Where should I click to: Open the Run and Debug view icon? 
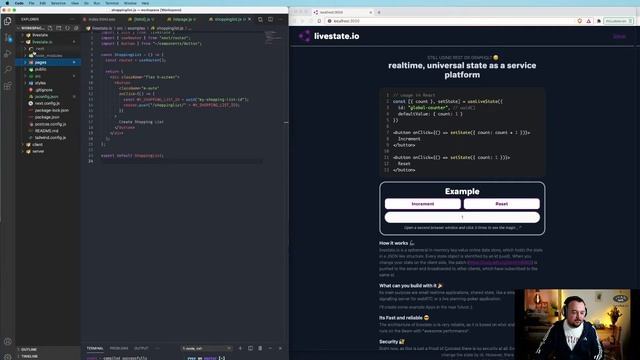point(8,53)
